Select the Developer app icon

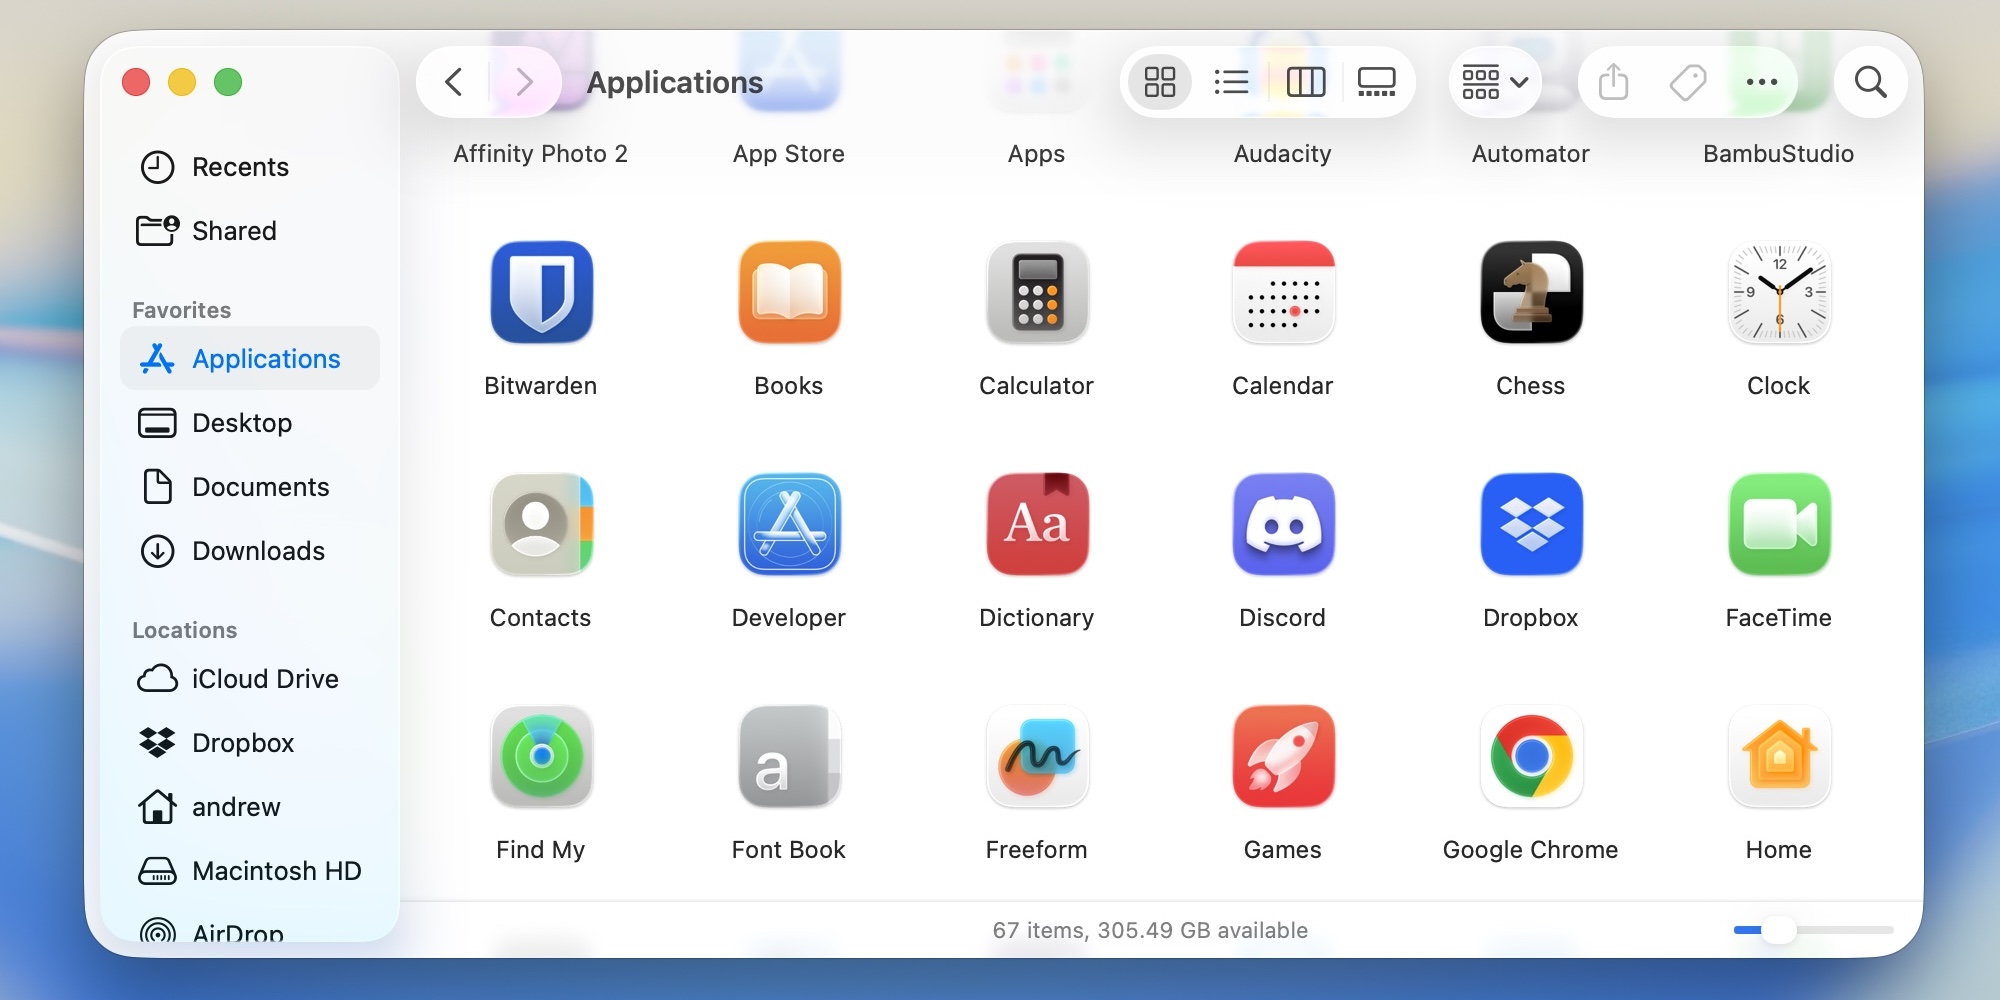point(789,524)
